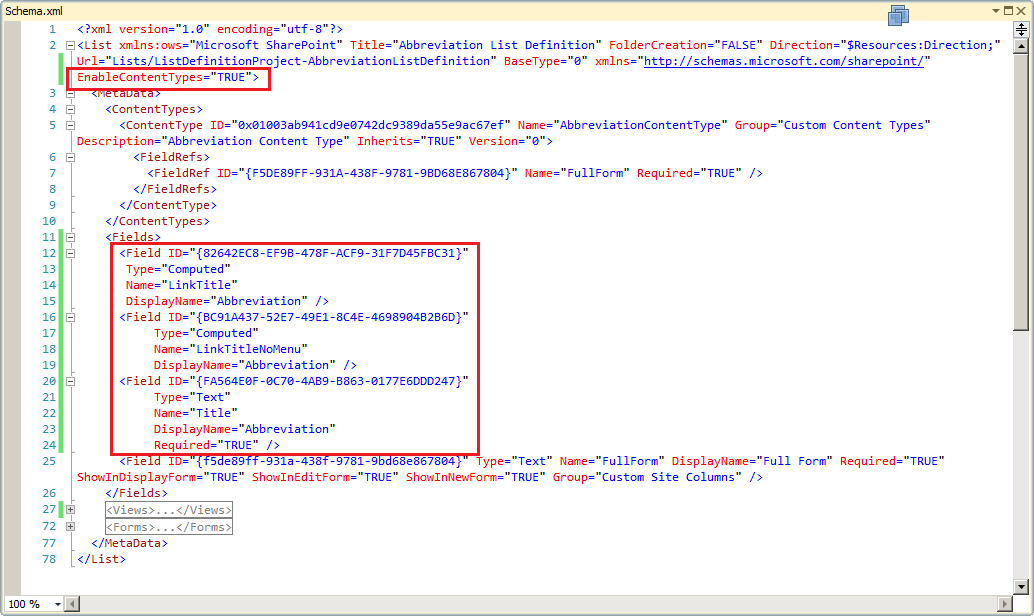The image size is (1034, 616).
Task: Collapse the Title Field on line 20
Action: (70, 381)
